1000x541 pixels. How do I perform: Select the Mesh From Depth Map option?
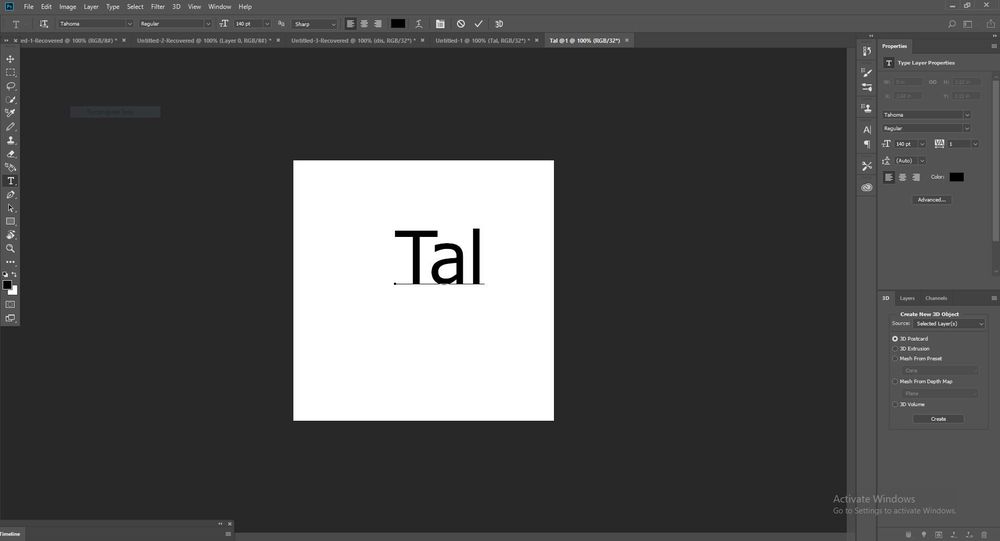point(895,381)
